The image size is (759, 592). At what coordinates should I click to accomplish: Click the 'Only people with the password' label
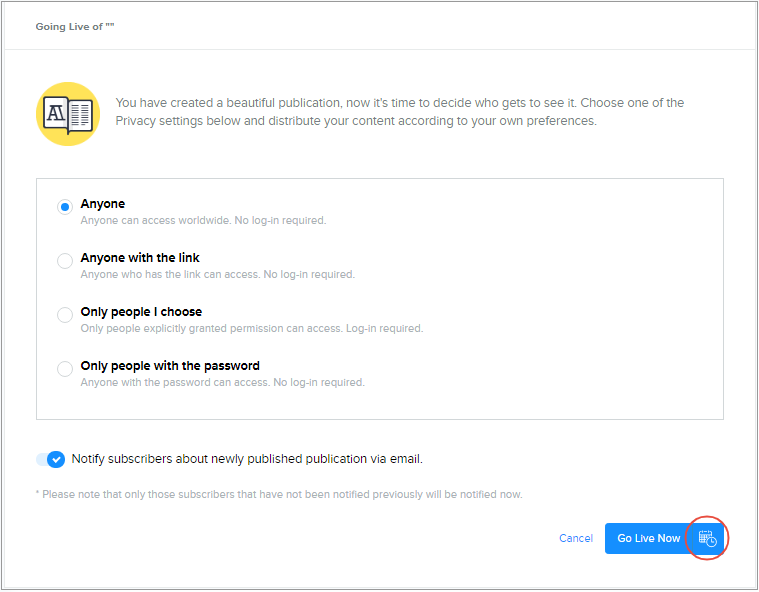pyautogui.click(x=170, y=366)
